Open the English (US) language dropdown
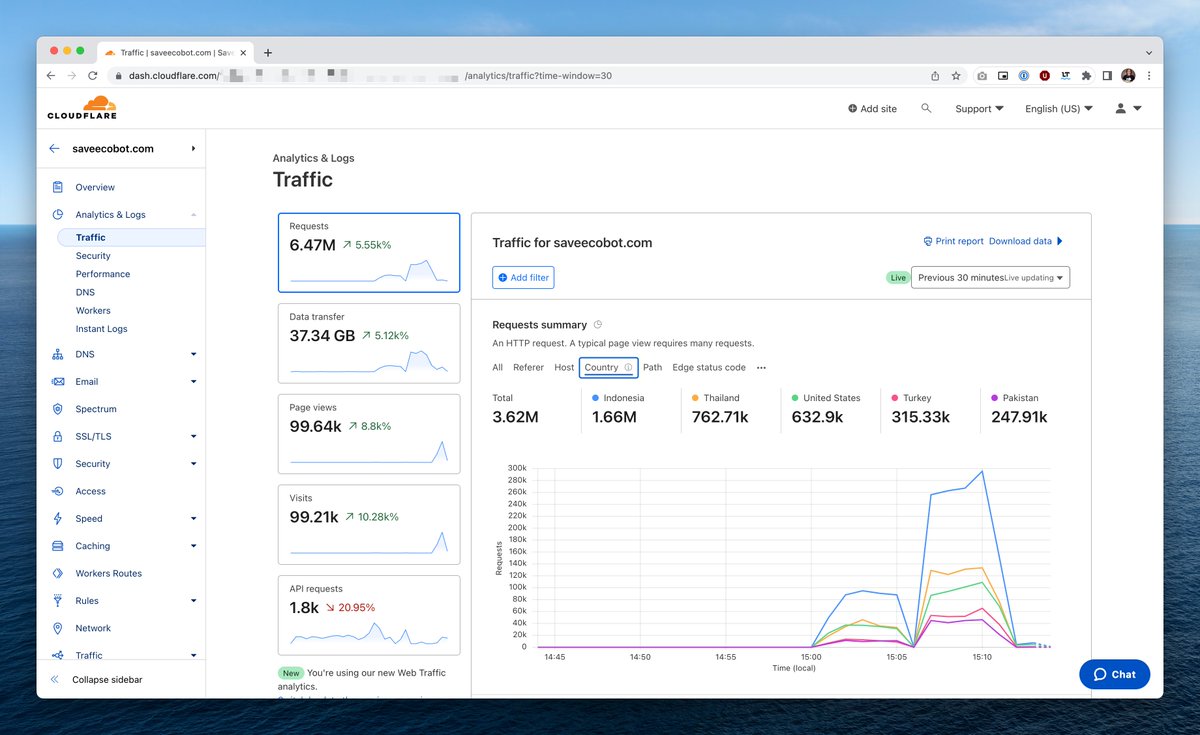The image size is (1200, 735). (x=1059, y=108)
